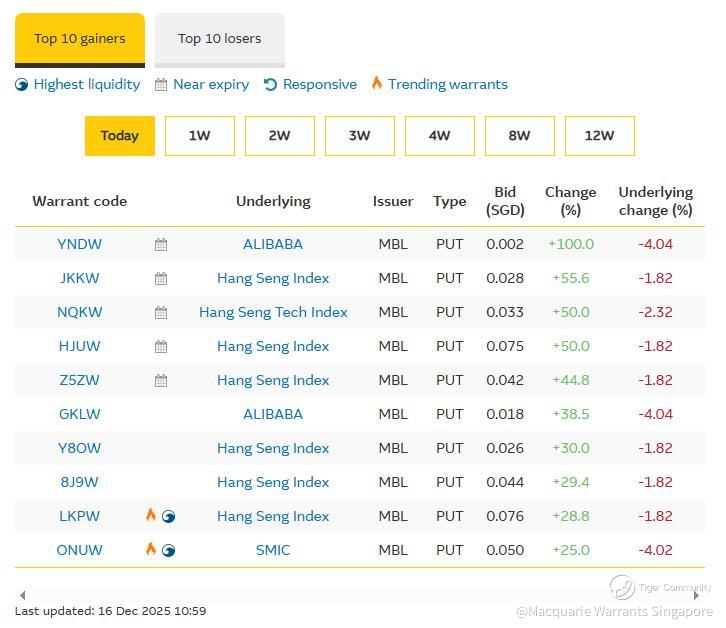
Task: Open SMIC underlying link
Action: tap(273, 550)
